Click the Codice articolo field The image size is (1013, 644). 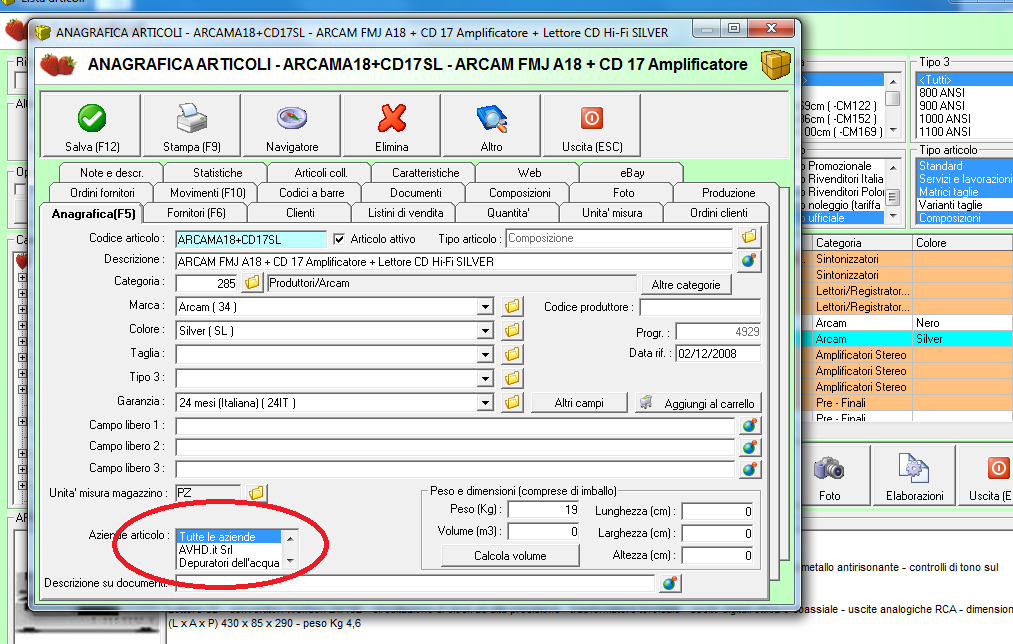pos(251,239)
